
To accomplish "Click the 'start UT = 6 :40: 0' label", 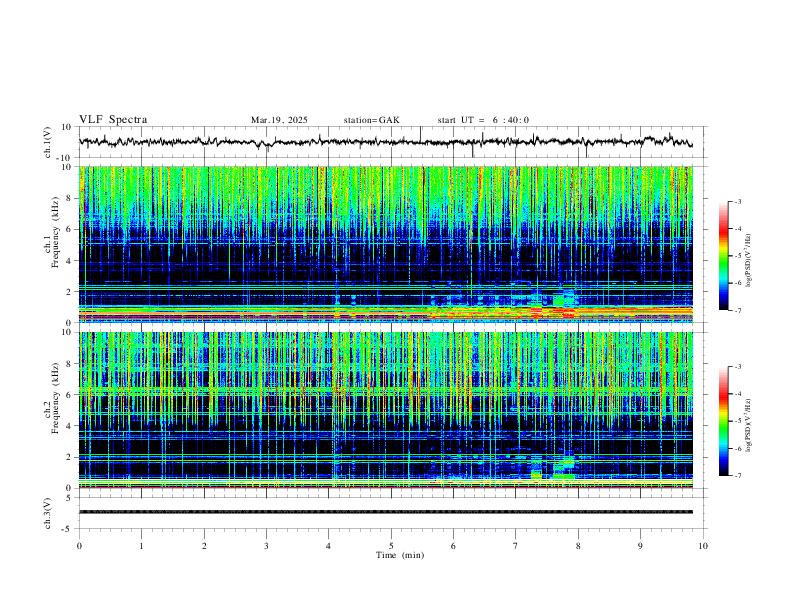I will pyautogui.click(x=483, y=120).
